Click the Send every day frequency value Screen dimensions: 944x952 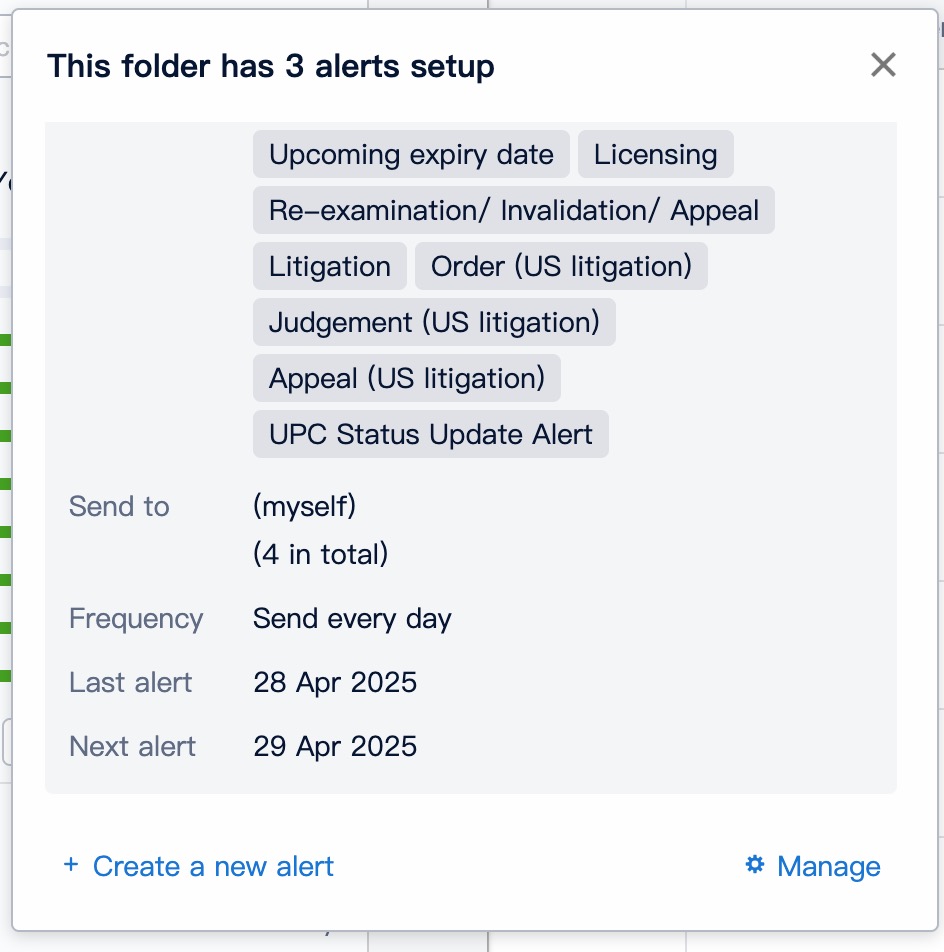tap(352, 619)
